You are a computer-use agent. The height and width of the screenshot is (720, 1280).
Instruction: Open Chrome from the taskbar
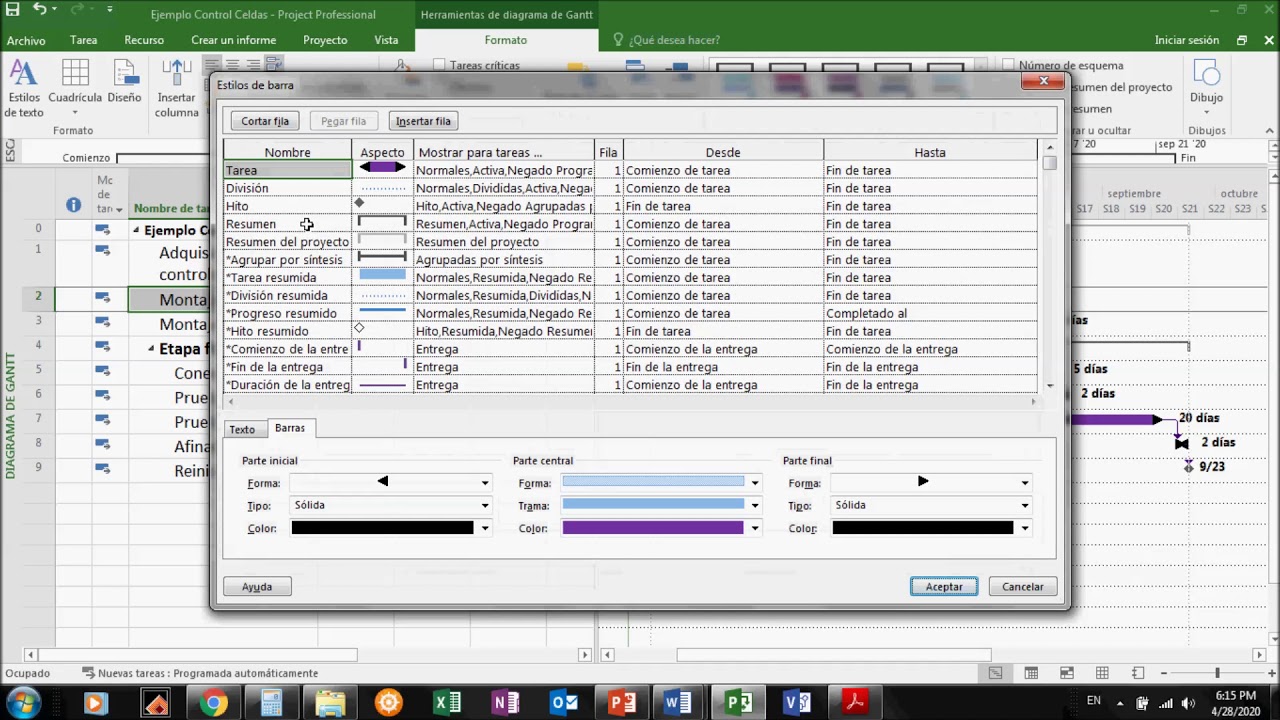pos(212,703)
